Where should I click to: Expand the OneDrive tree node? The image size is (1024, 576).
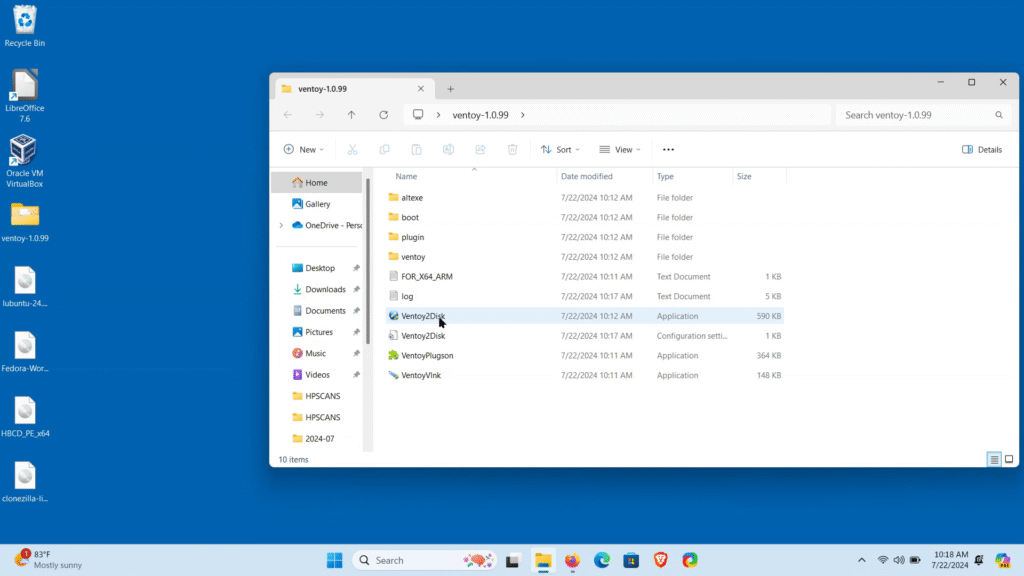point(281,225)
